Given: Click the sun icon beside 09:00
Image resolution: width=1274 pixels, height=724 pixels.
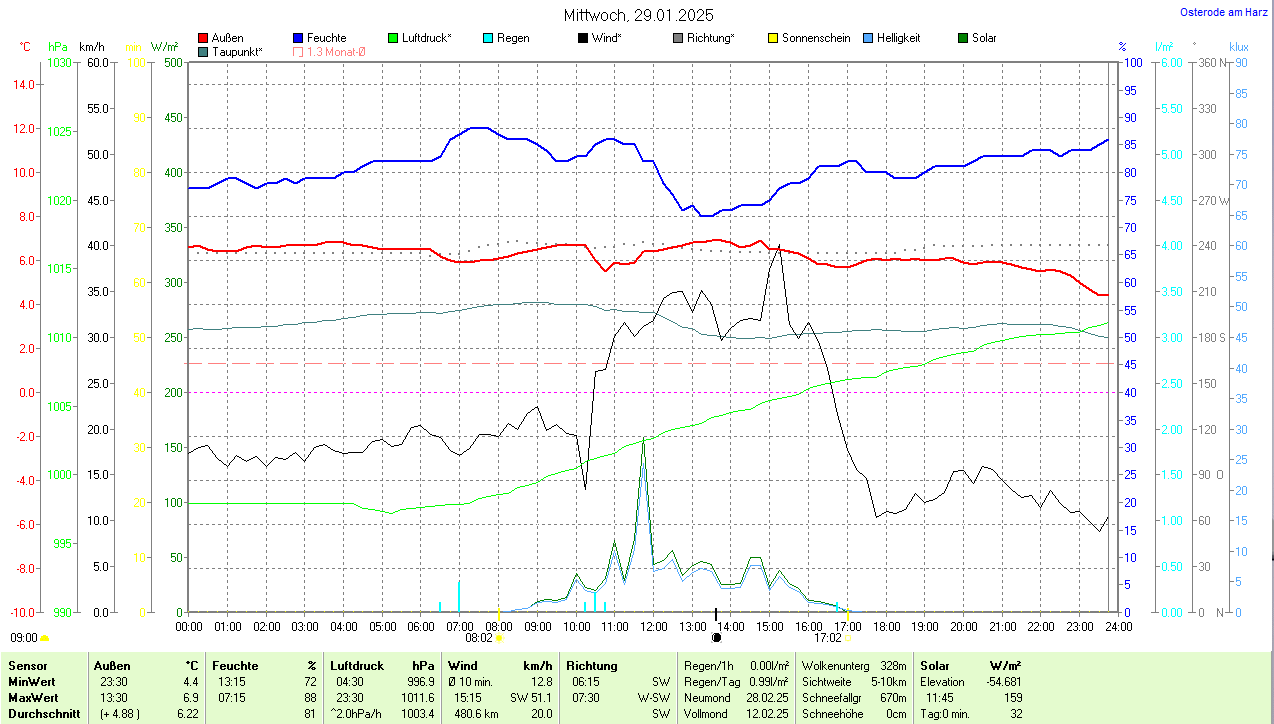Looking at the screenshot, I should pyautogui.click(x=44, y=637).
